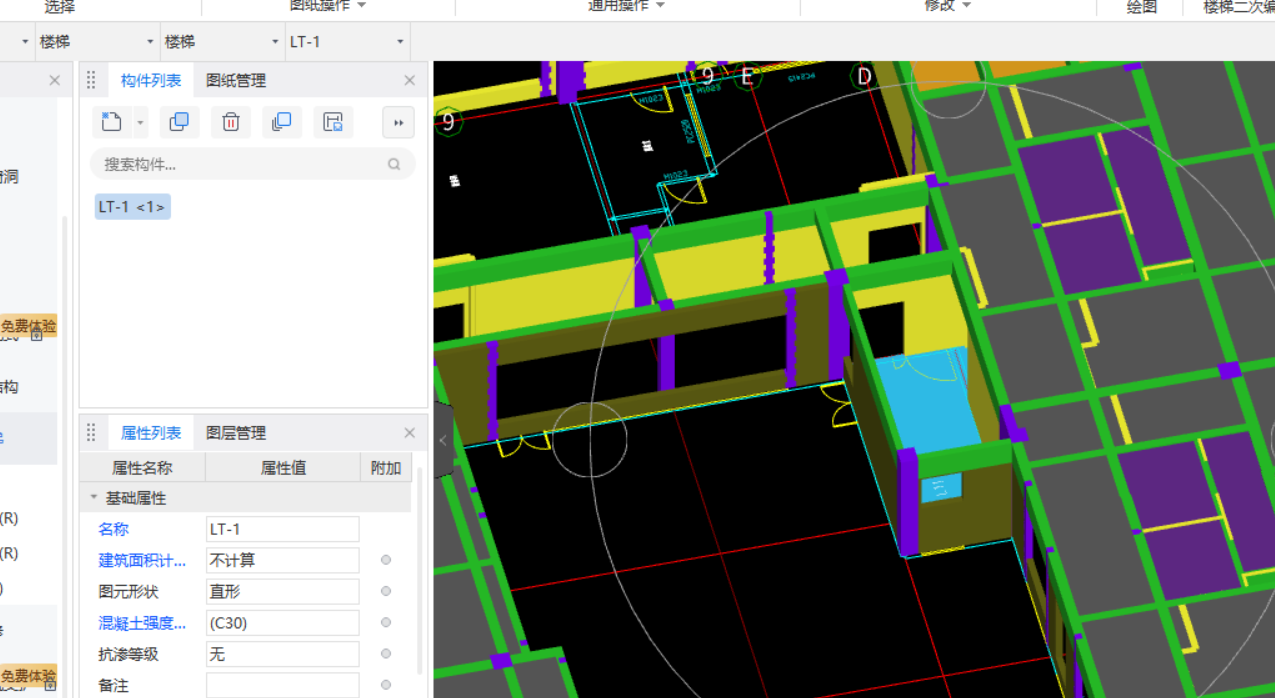
Task: Open the new component dropdown arrow
Action: pyautogui.click(x=140, y=123)
